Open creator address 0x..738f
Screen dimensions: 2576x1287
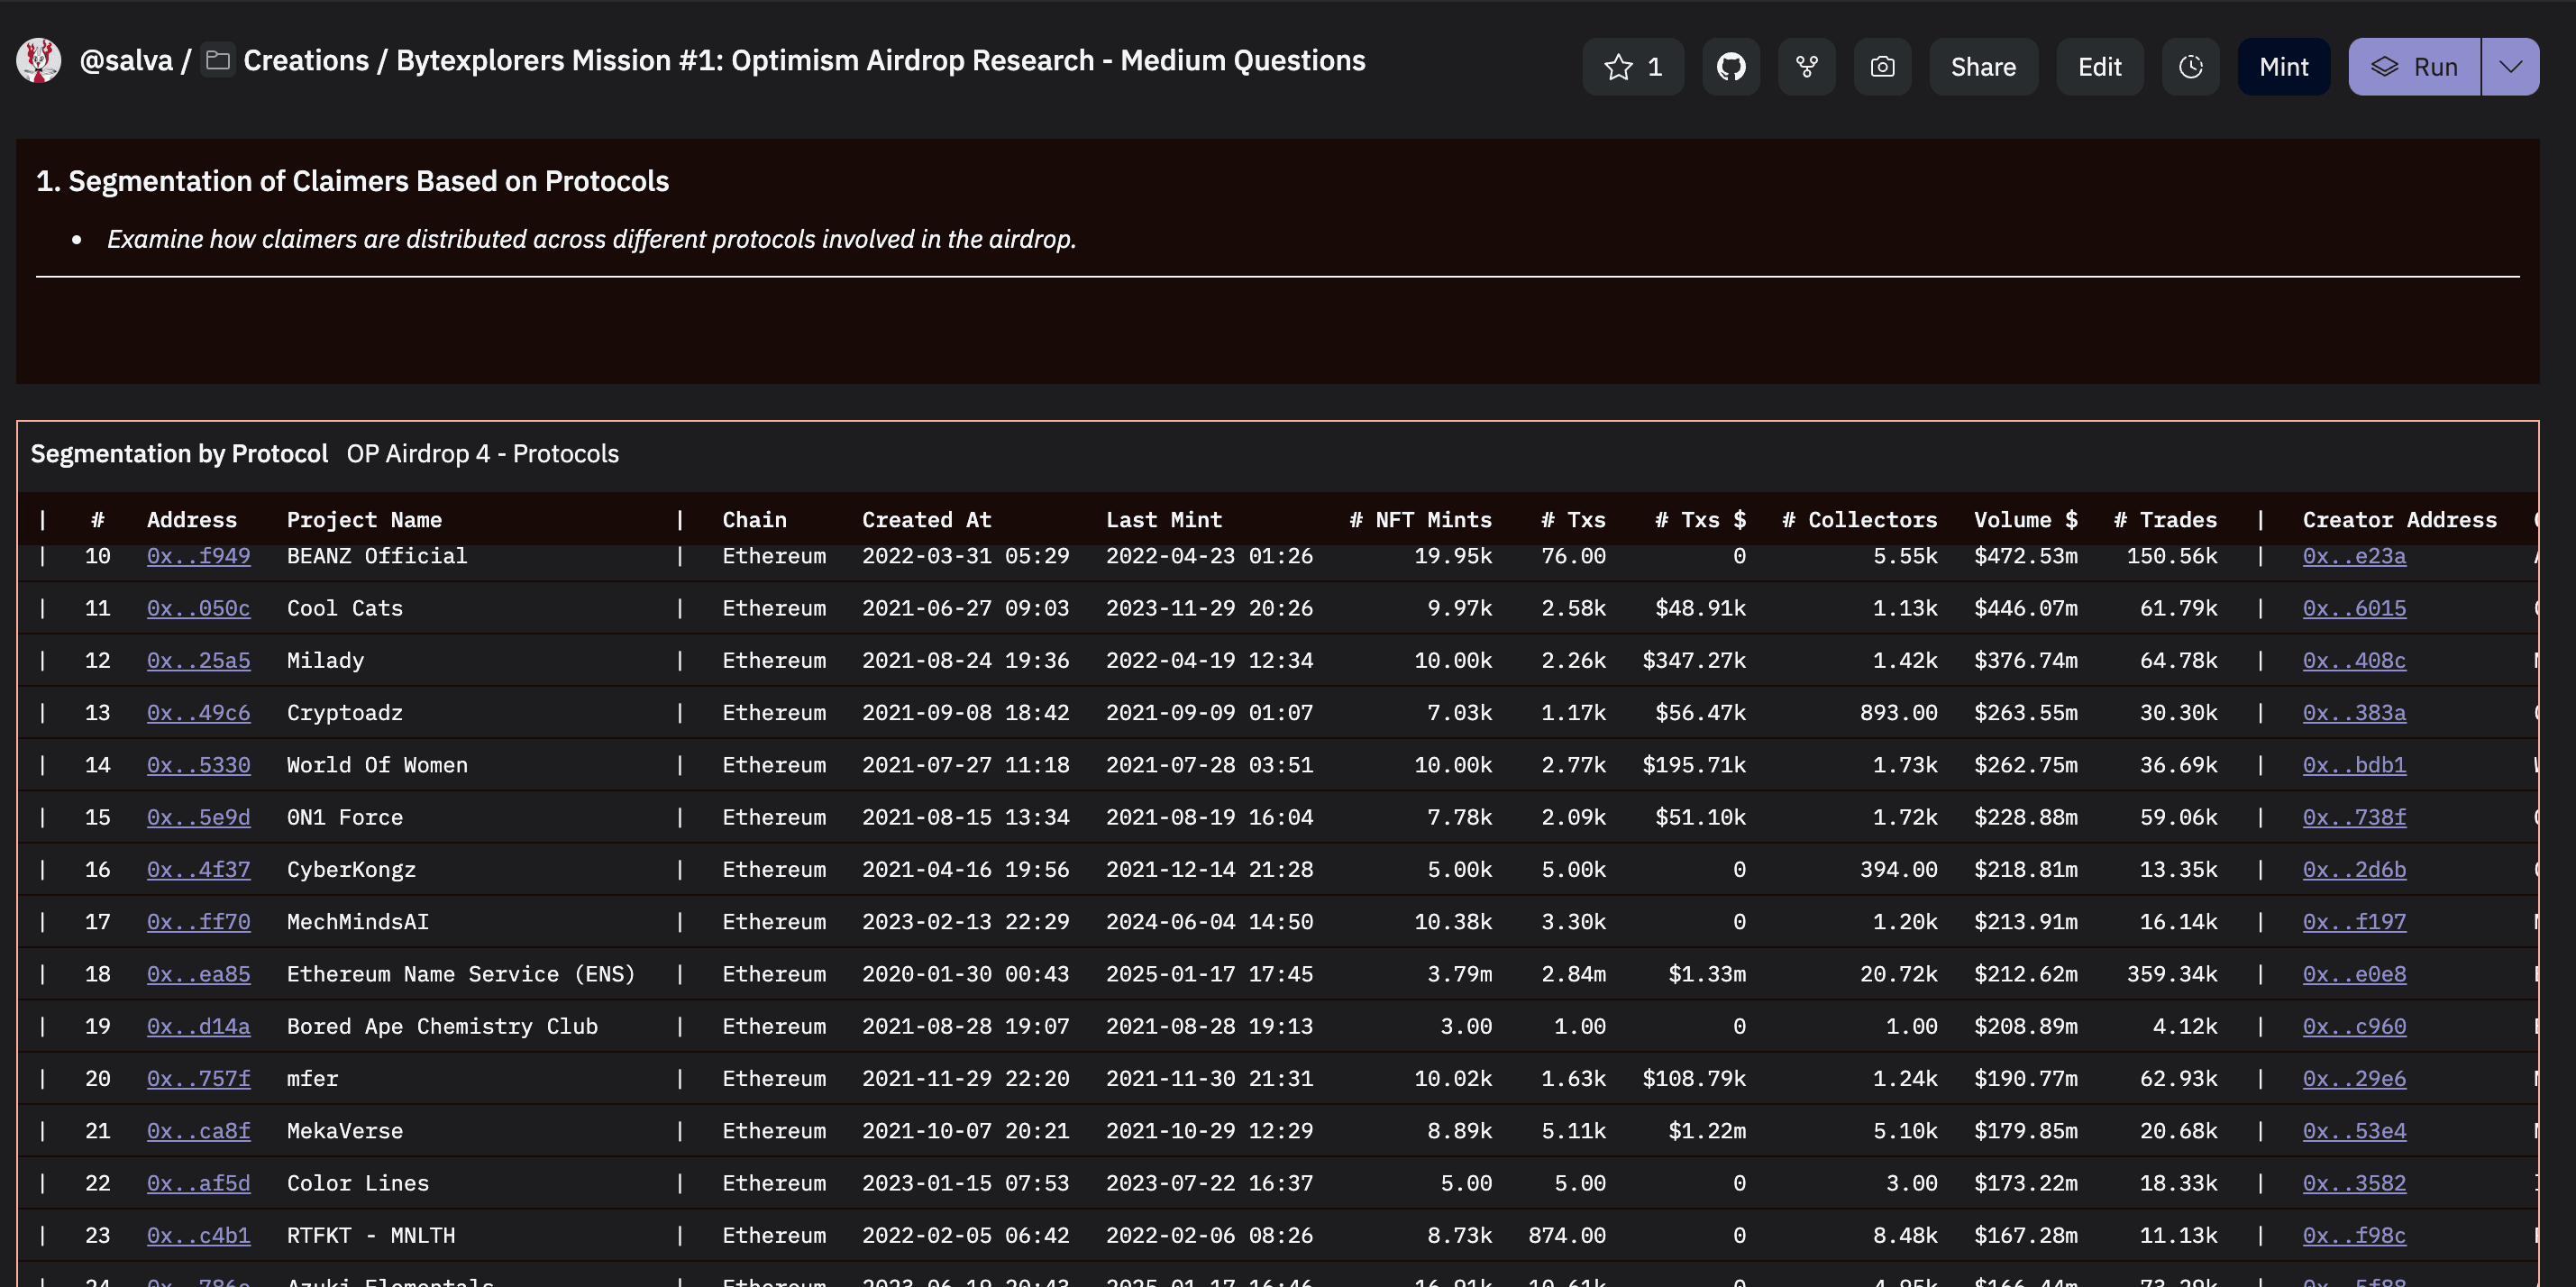pyautogui.click(x=2354, y=817)
